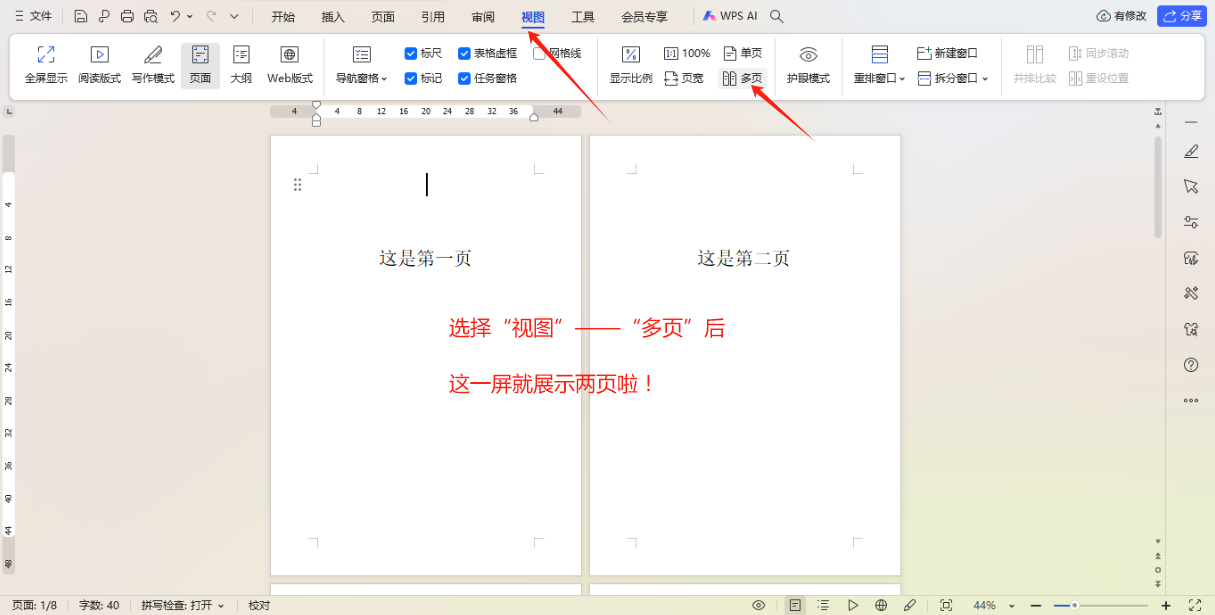The width and height of the screenshot is (1215, 615).
Task: Open the undo history dropdown arrow
Action: pyautogui.click(x=190, y=16)
